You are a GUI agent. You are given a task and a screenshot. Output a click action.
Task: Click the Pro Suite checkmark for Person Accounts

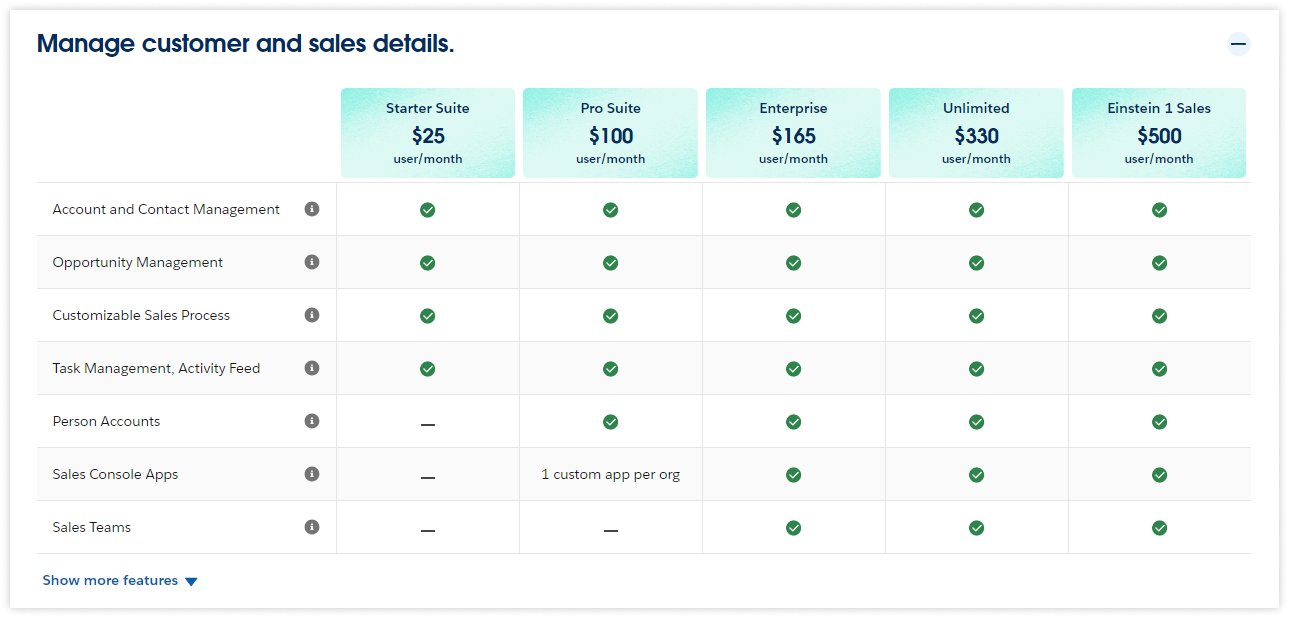point(610,421)
